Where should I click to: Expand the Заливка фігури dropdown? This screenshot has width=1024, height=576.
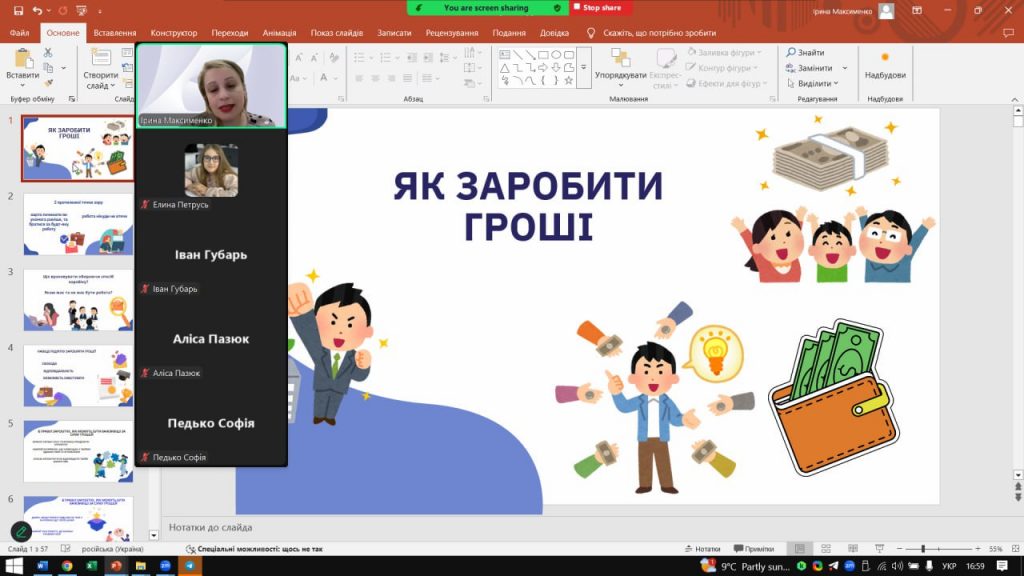coord(759,53)
